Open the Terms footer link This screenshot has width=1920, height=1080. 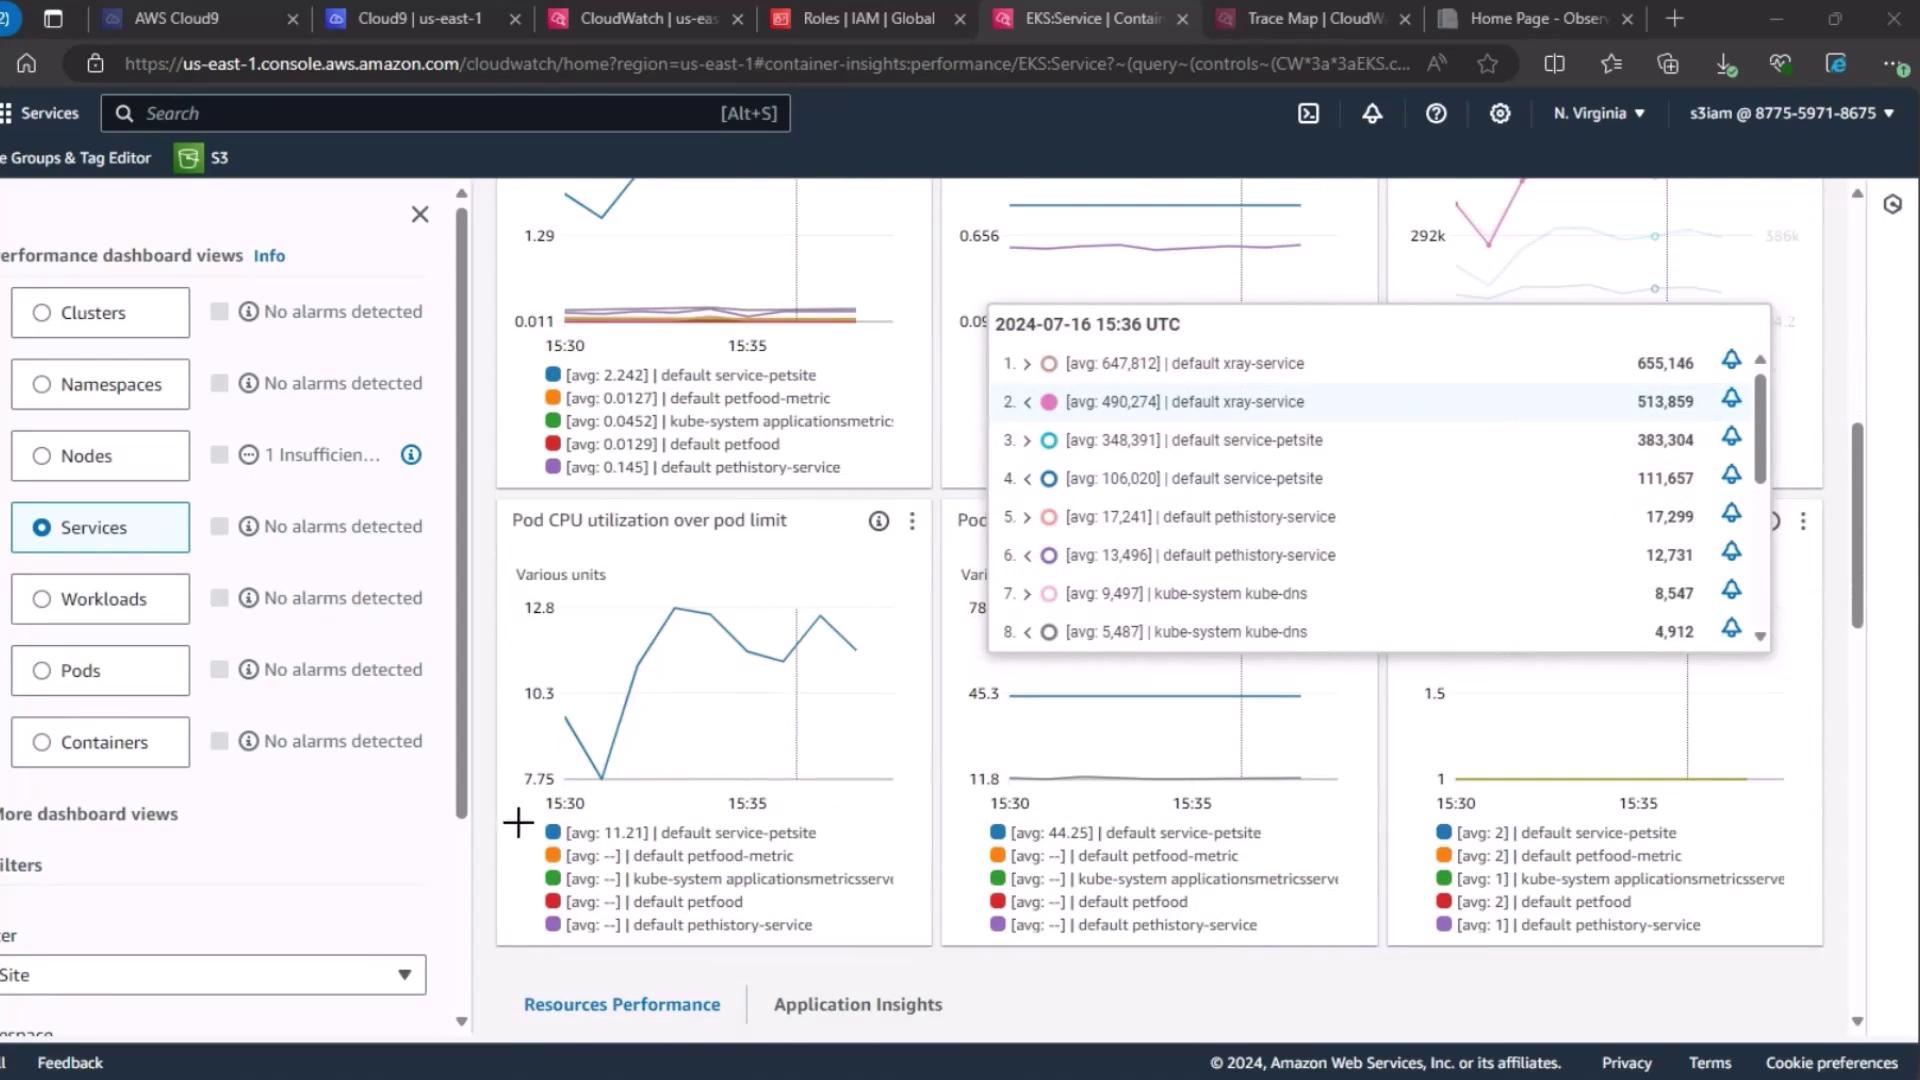pyautogui.click(x=1710, y=1063)
